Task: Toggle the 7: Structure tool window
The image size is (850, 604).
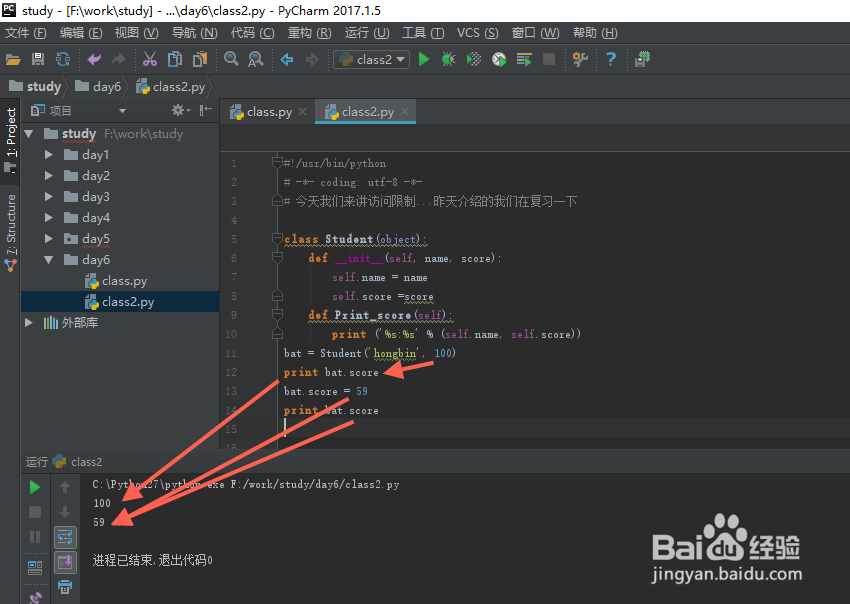Action: click(x=11, y=232)
